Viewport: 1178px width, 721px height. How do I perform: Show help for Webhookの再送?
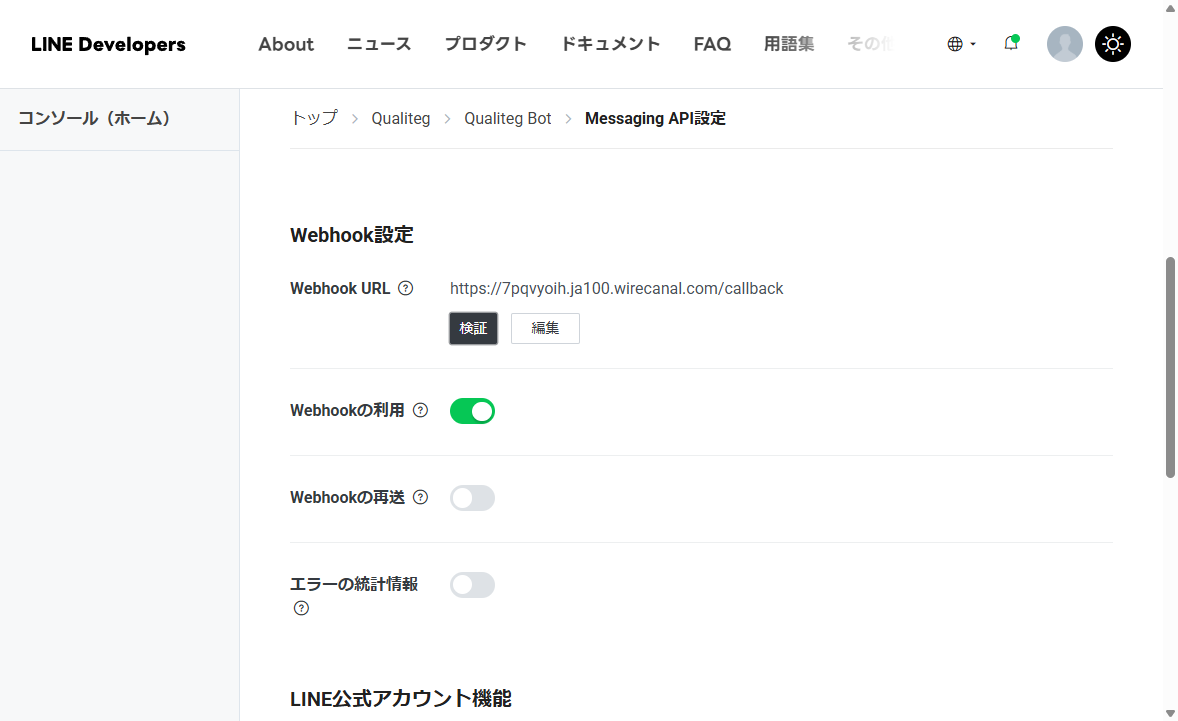click(x=421, y=497)
